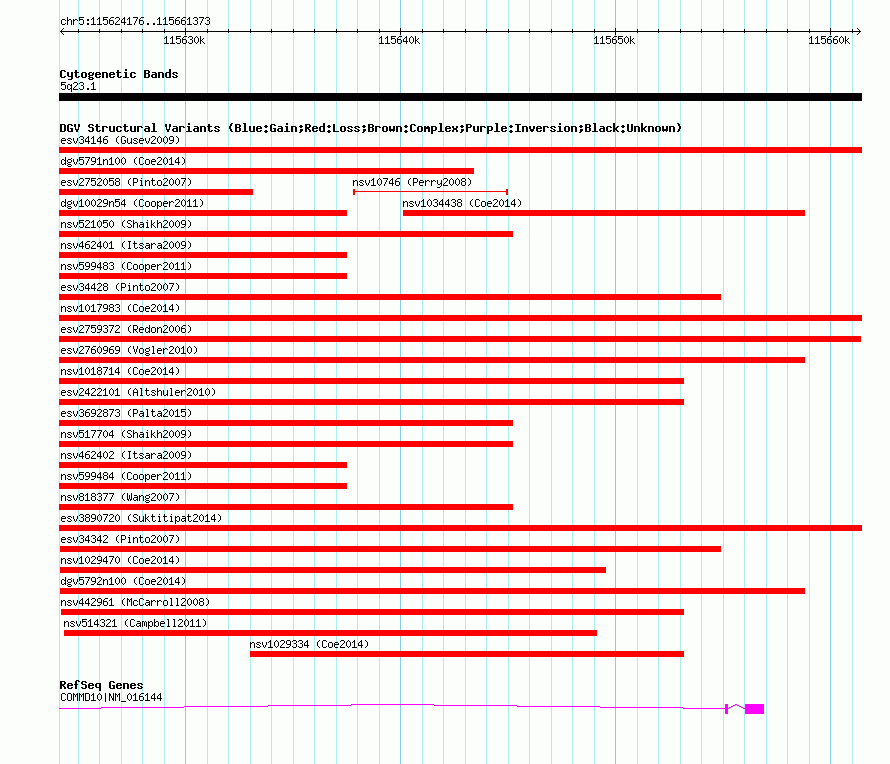Open nsv599484 (Cooper2011) variant
This screenshot has height=764, width=890.
126,476
